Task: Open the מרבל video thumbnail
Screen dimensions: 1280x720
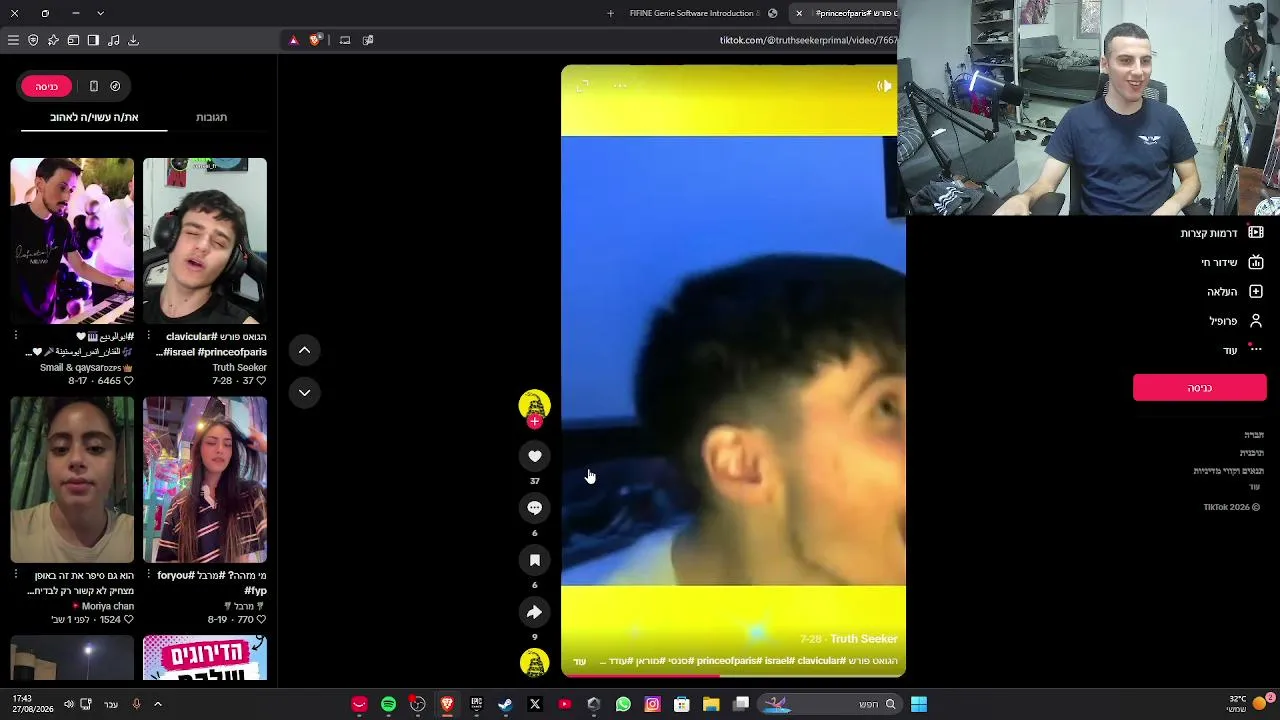Action: [x=205, y=480]
